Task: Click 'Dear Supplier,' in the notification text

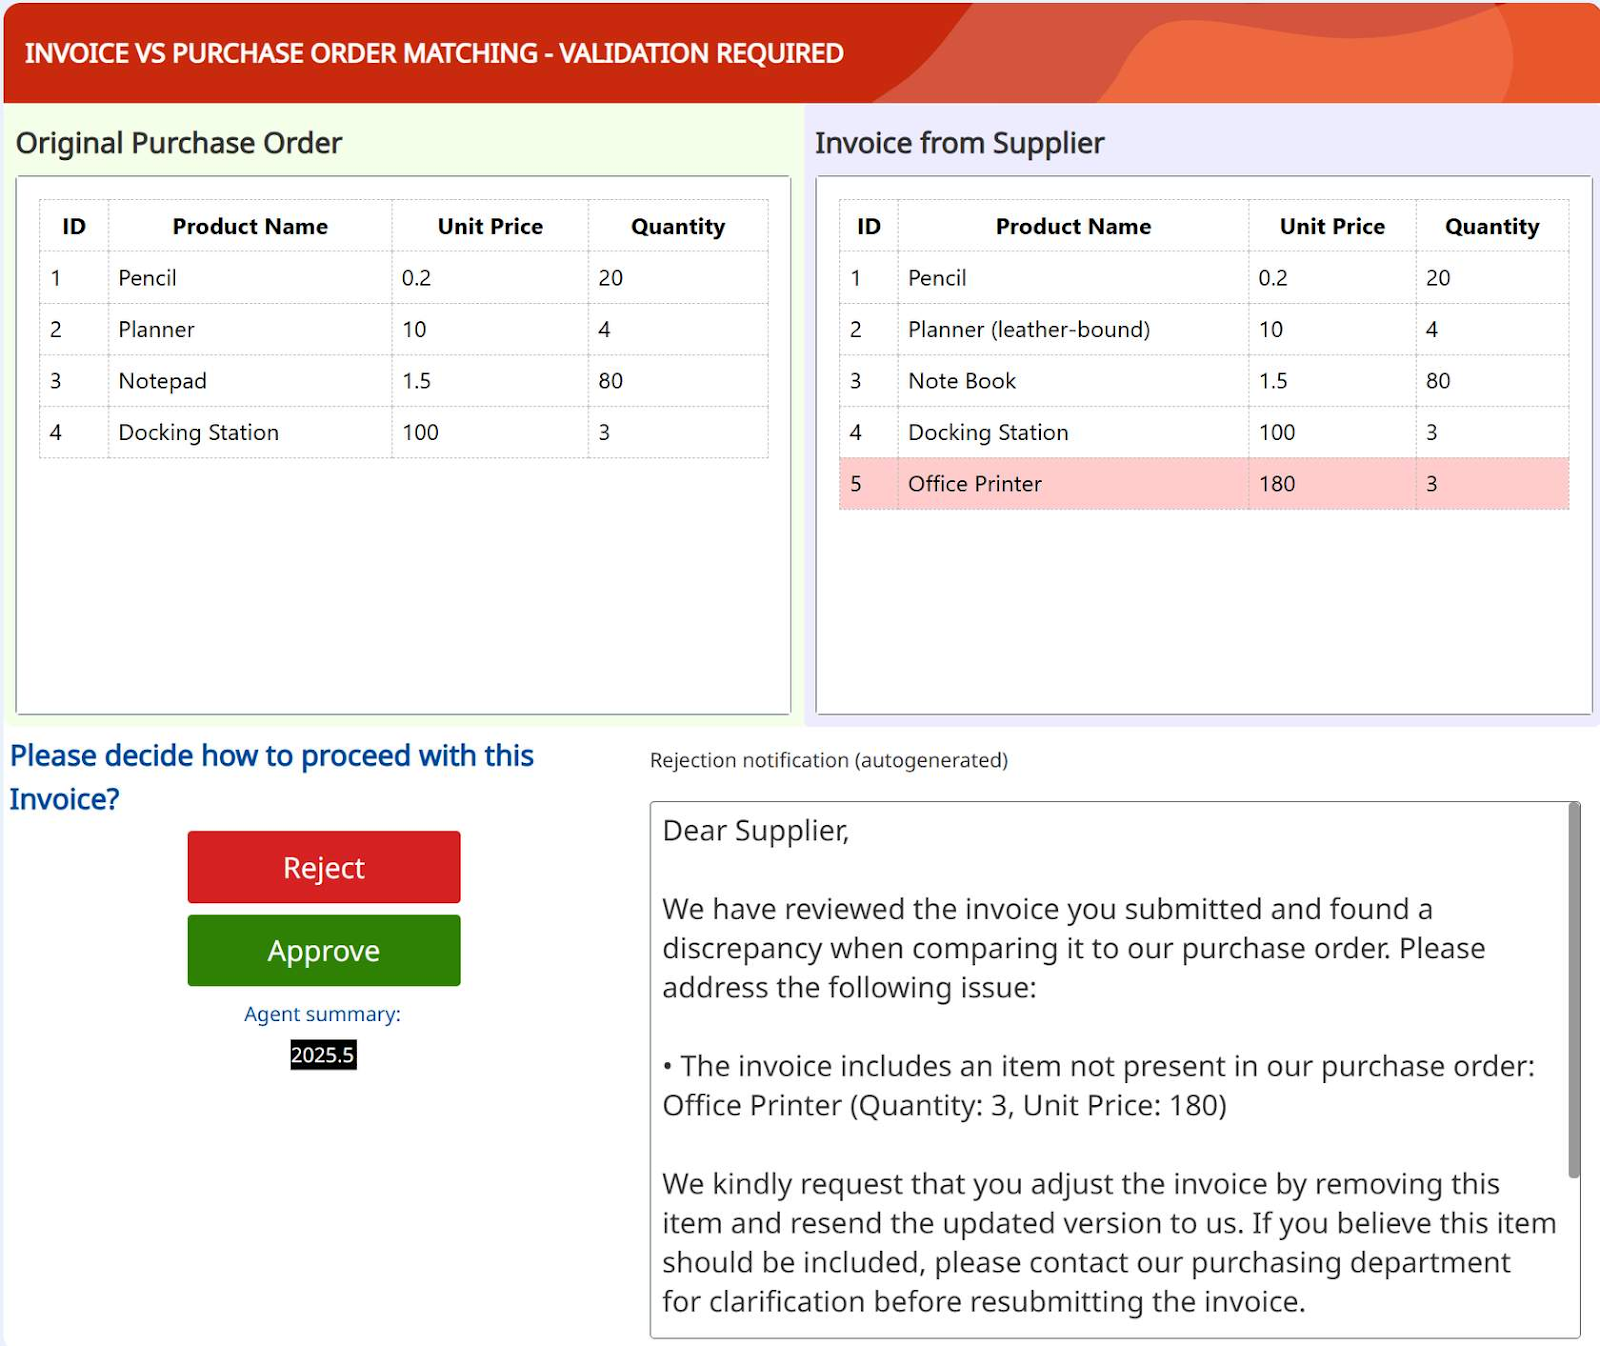Action: tap(756, 831)
